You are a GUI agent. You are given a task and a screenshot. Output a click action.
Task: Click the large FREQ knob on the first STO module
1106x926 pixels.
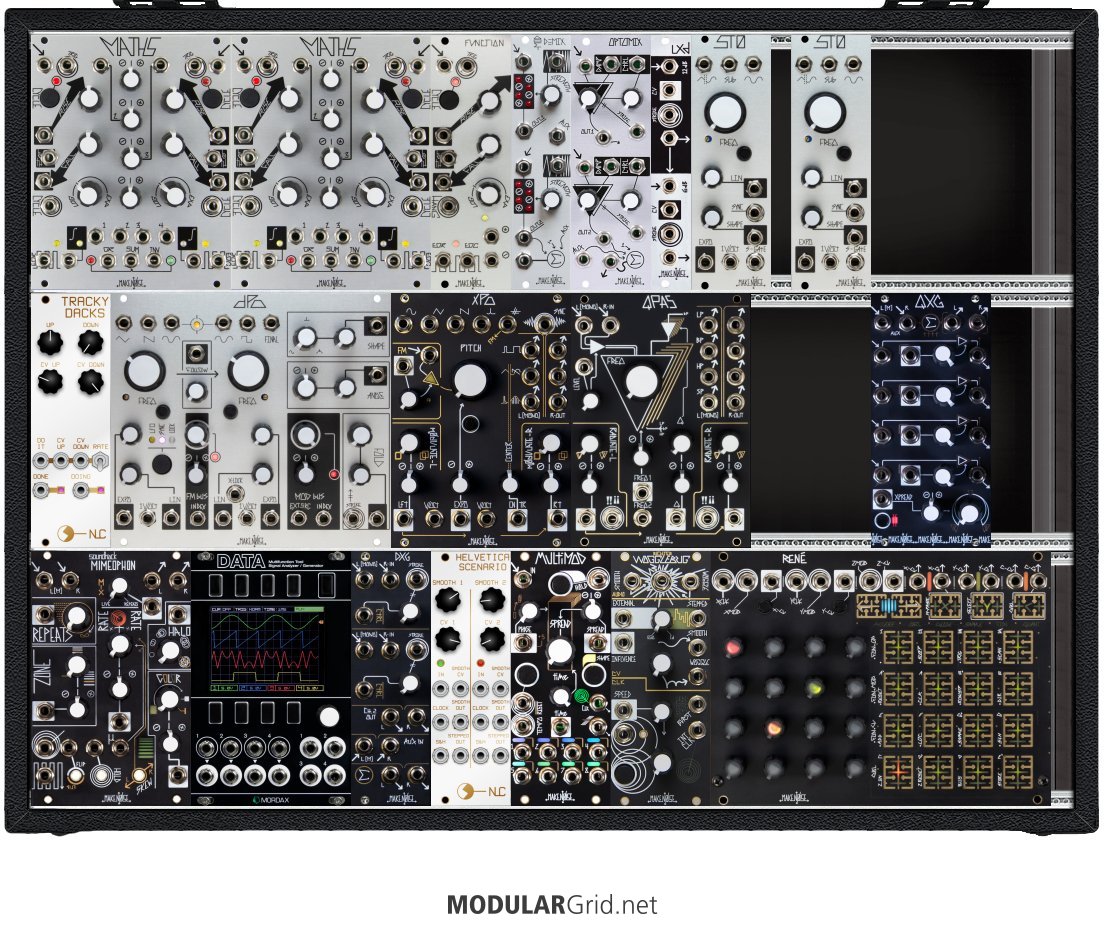[724, 113]
